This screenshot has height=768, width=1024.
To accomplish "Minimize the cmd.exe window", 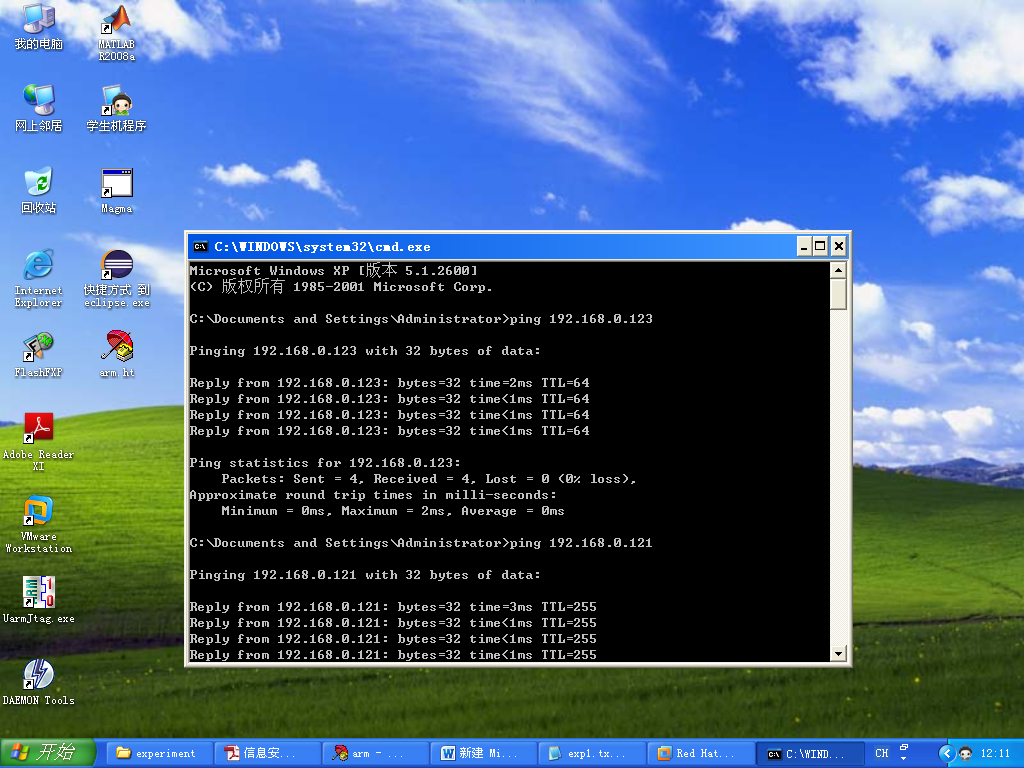I will tap(804, 247).
